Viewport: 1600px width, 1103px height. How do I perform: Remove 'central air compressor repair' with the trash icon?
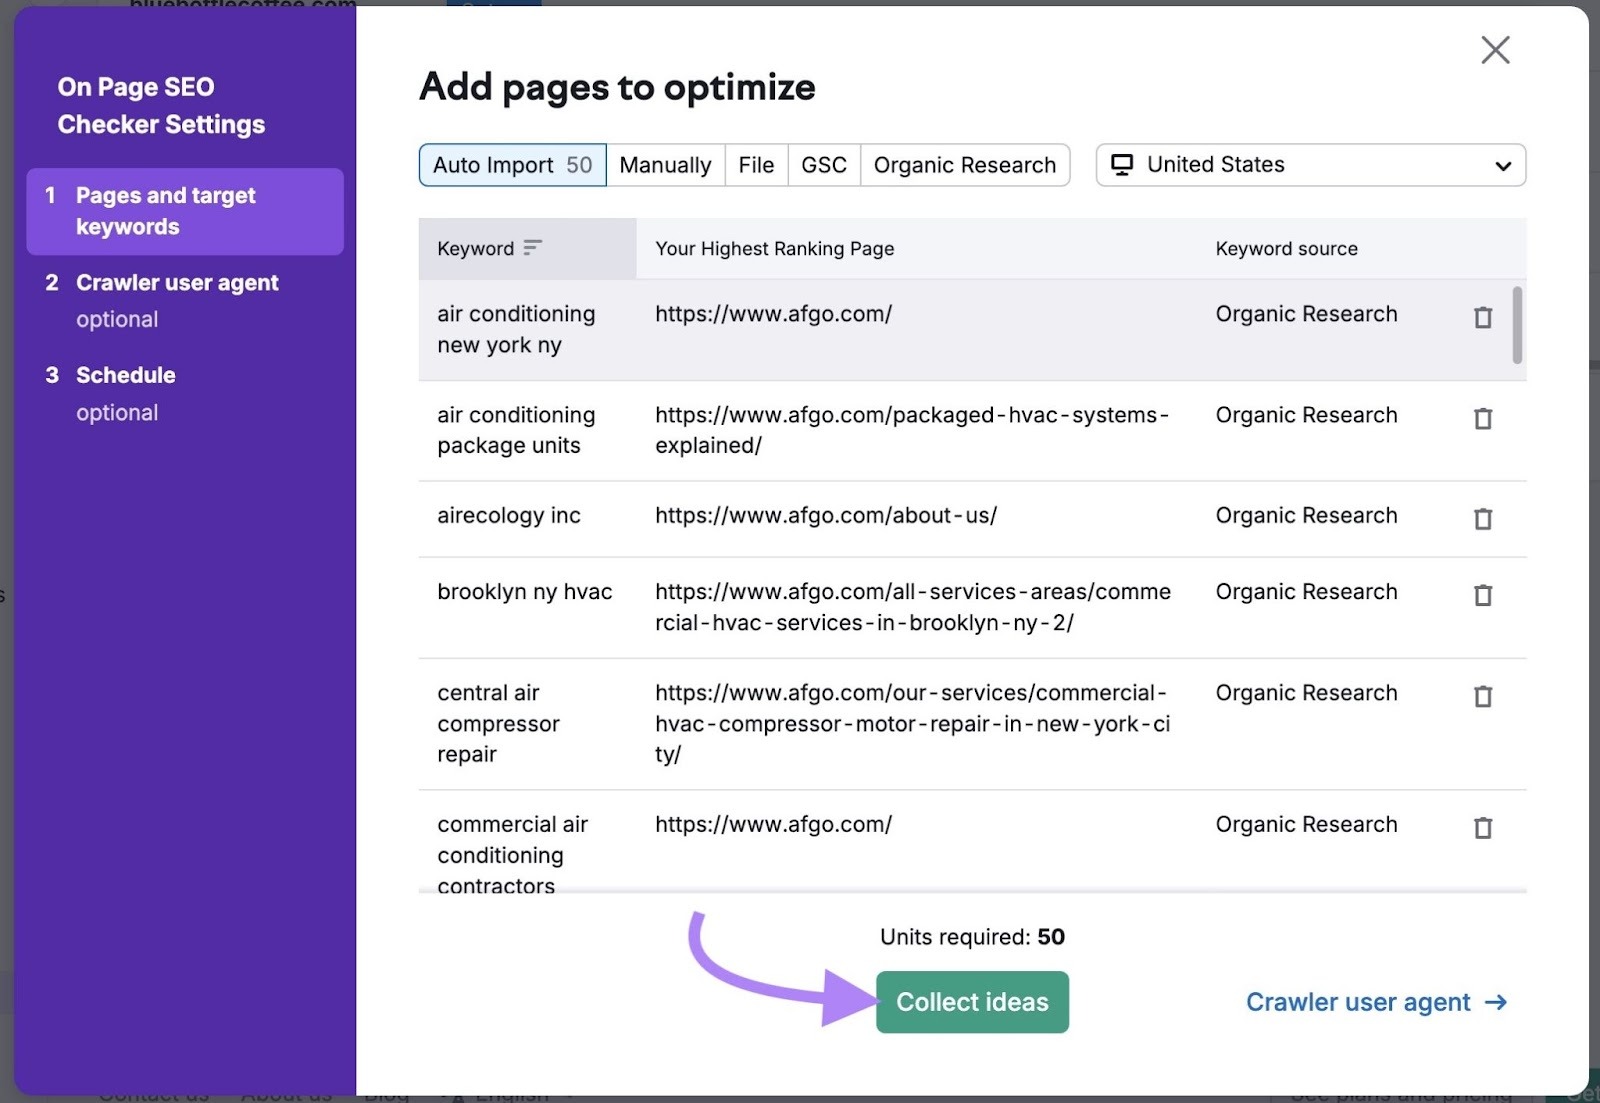1482,696
